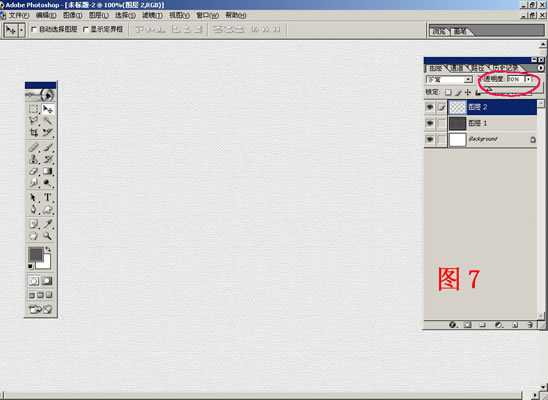Open the 图层 menu

coord(99,15)
